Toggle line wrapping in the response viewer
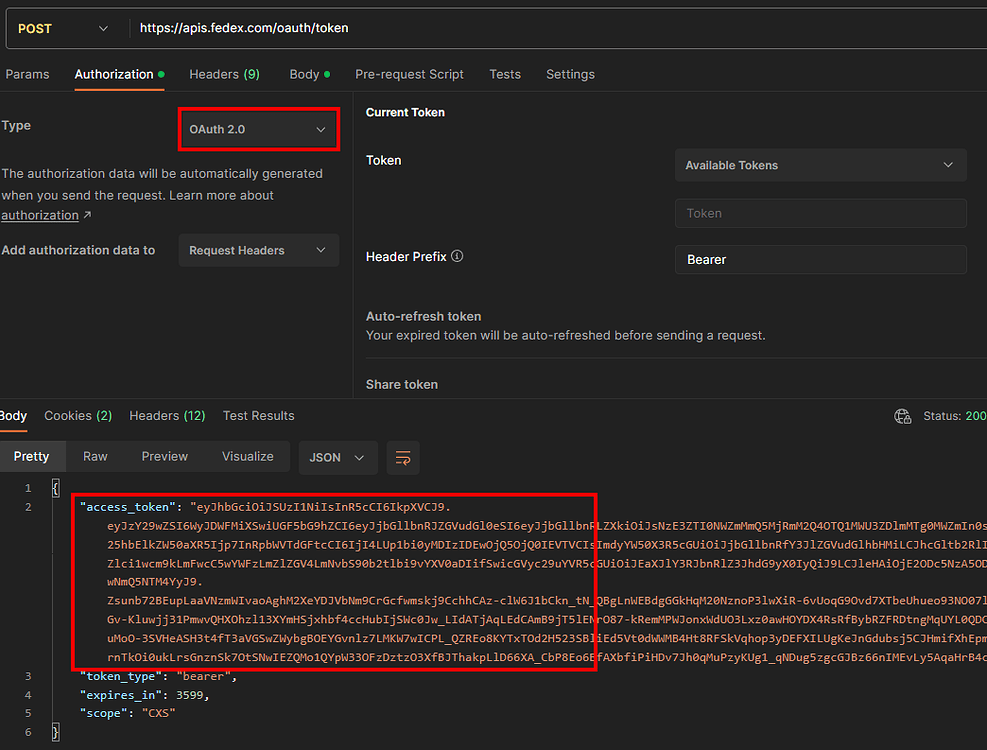The image size is (987, 750). [x=402, y=457]
